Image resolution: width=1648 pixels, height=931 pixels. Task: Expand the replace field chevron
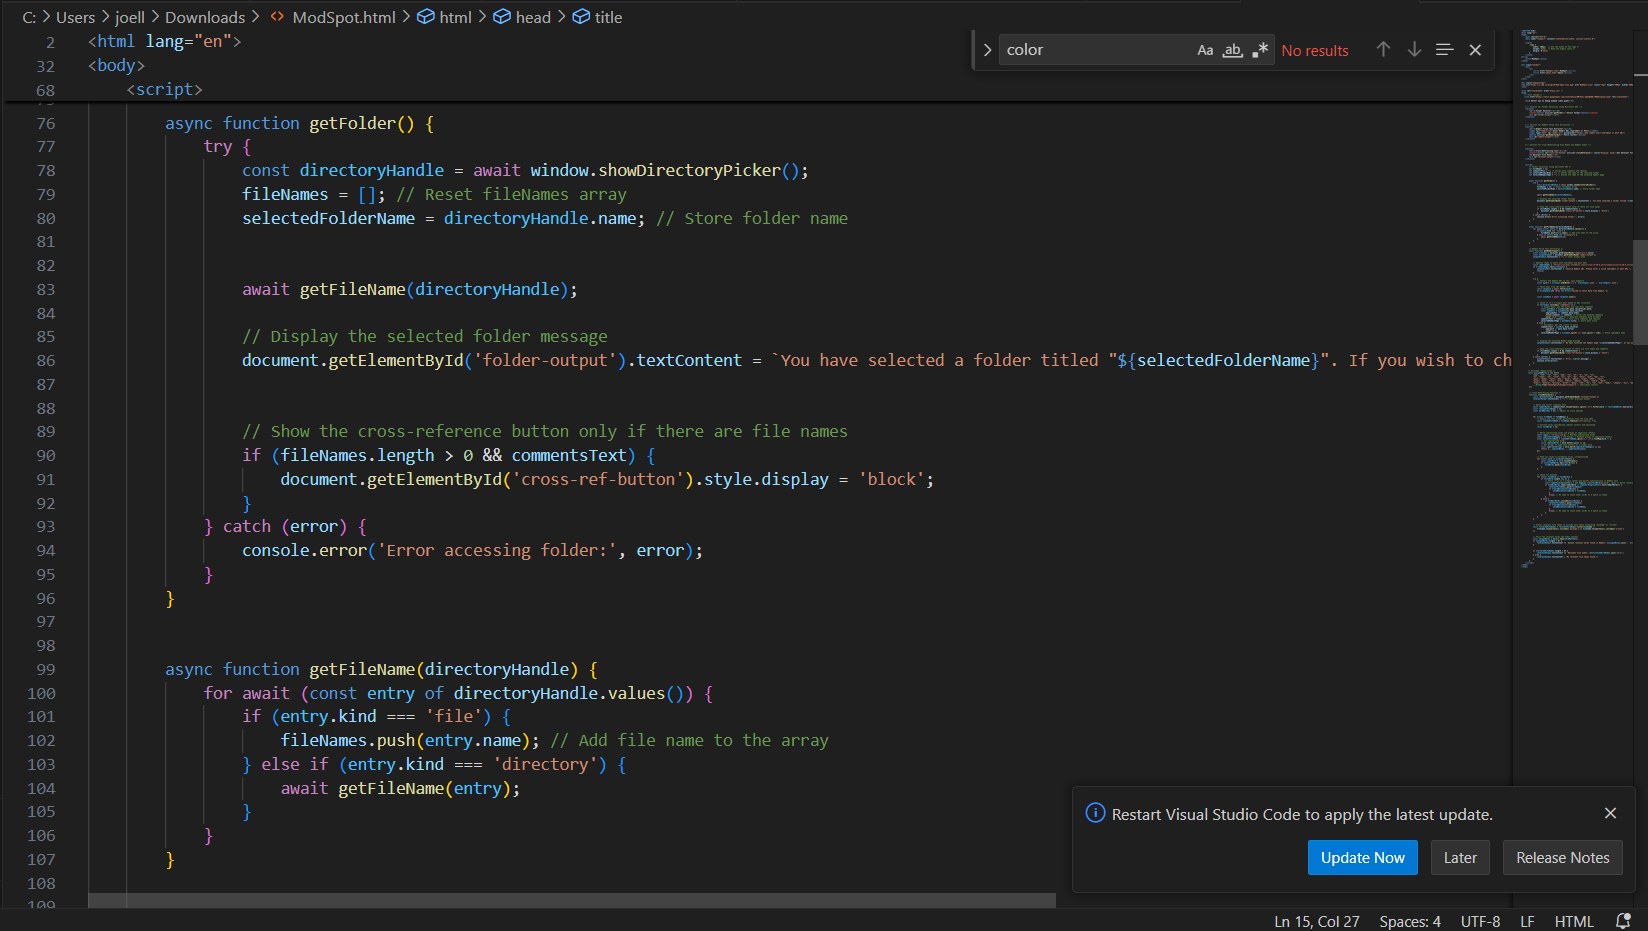click(x=987, y=50)
